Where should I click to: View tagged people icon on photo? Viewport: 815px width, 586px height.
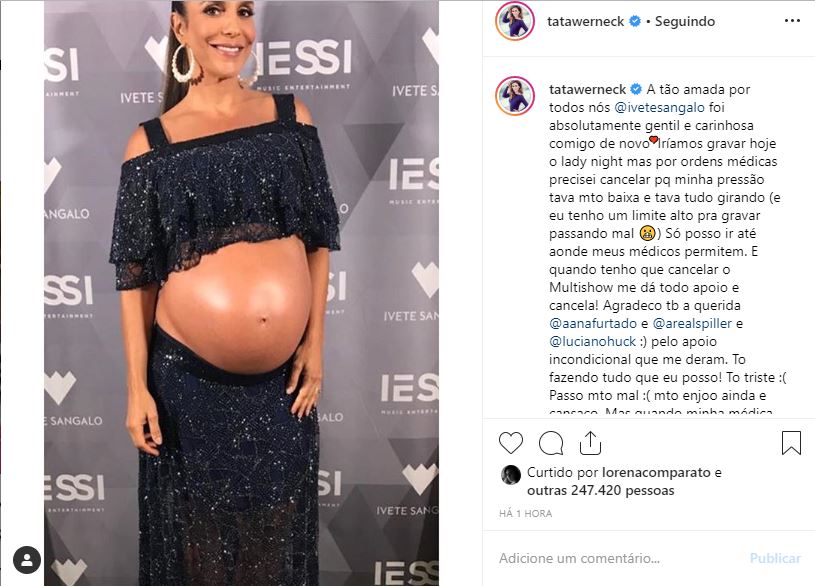27,560
